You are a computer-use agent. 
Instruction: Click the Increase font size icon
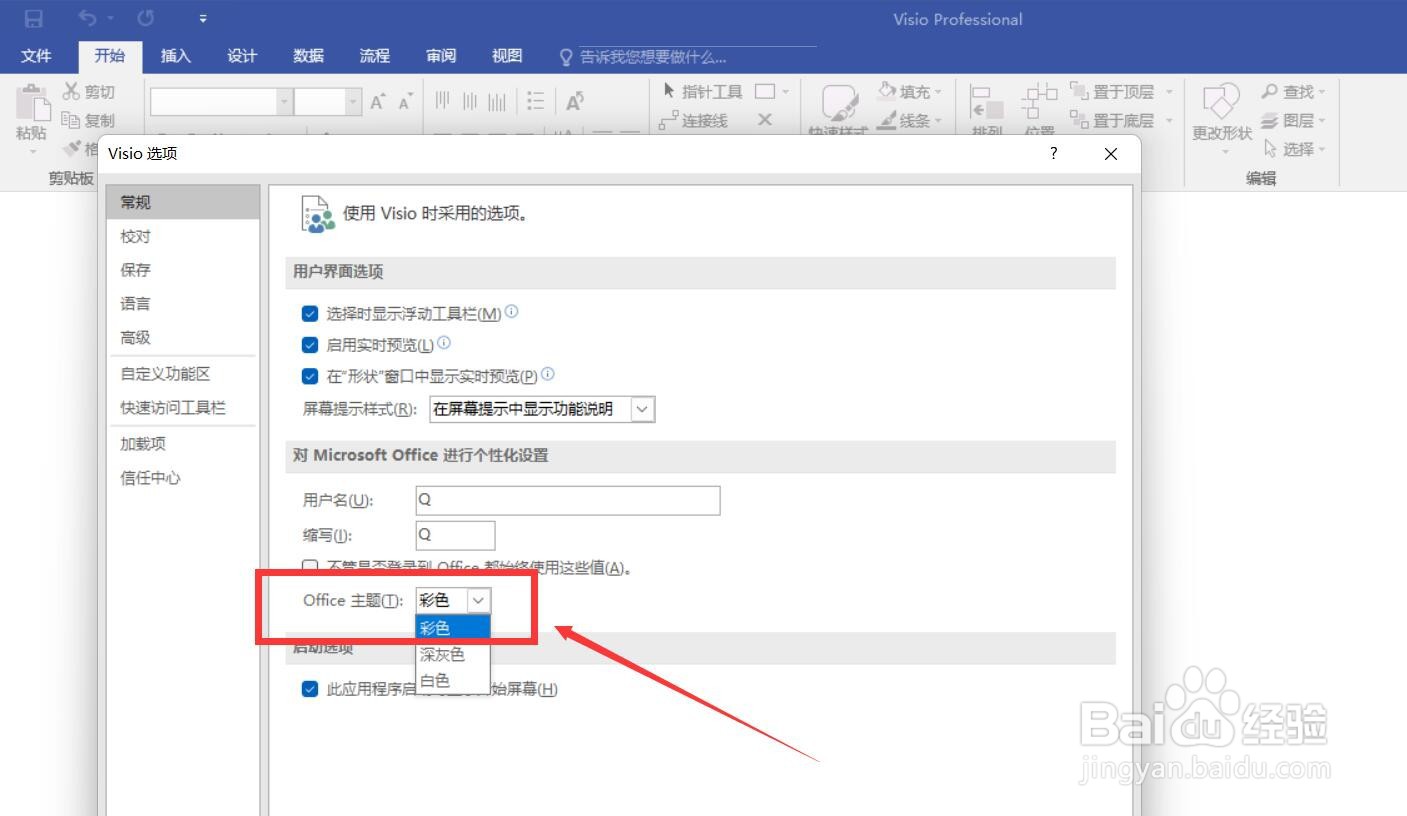pos(378,102)
